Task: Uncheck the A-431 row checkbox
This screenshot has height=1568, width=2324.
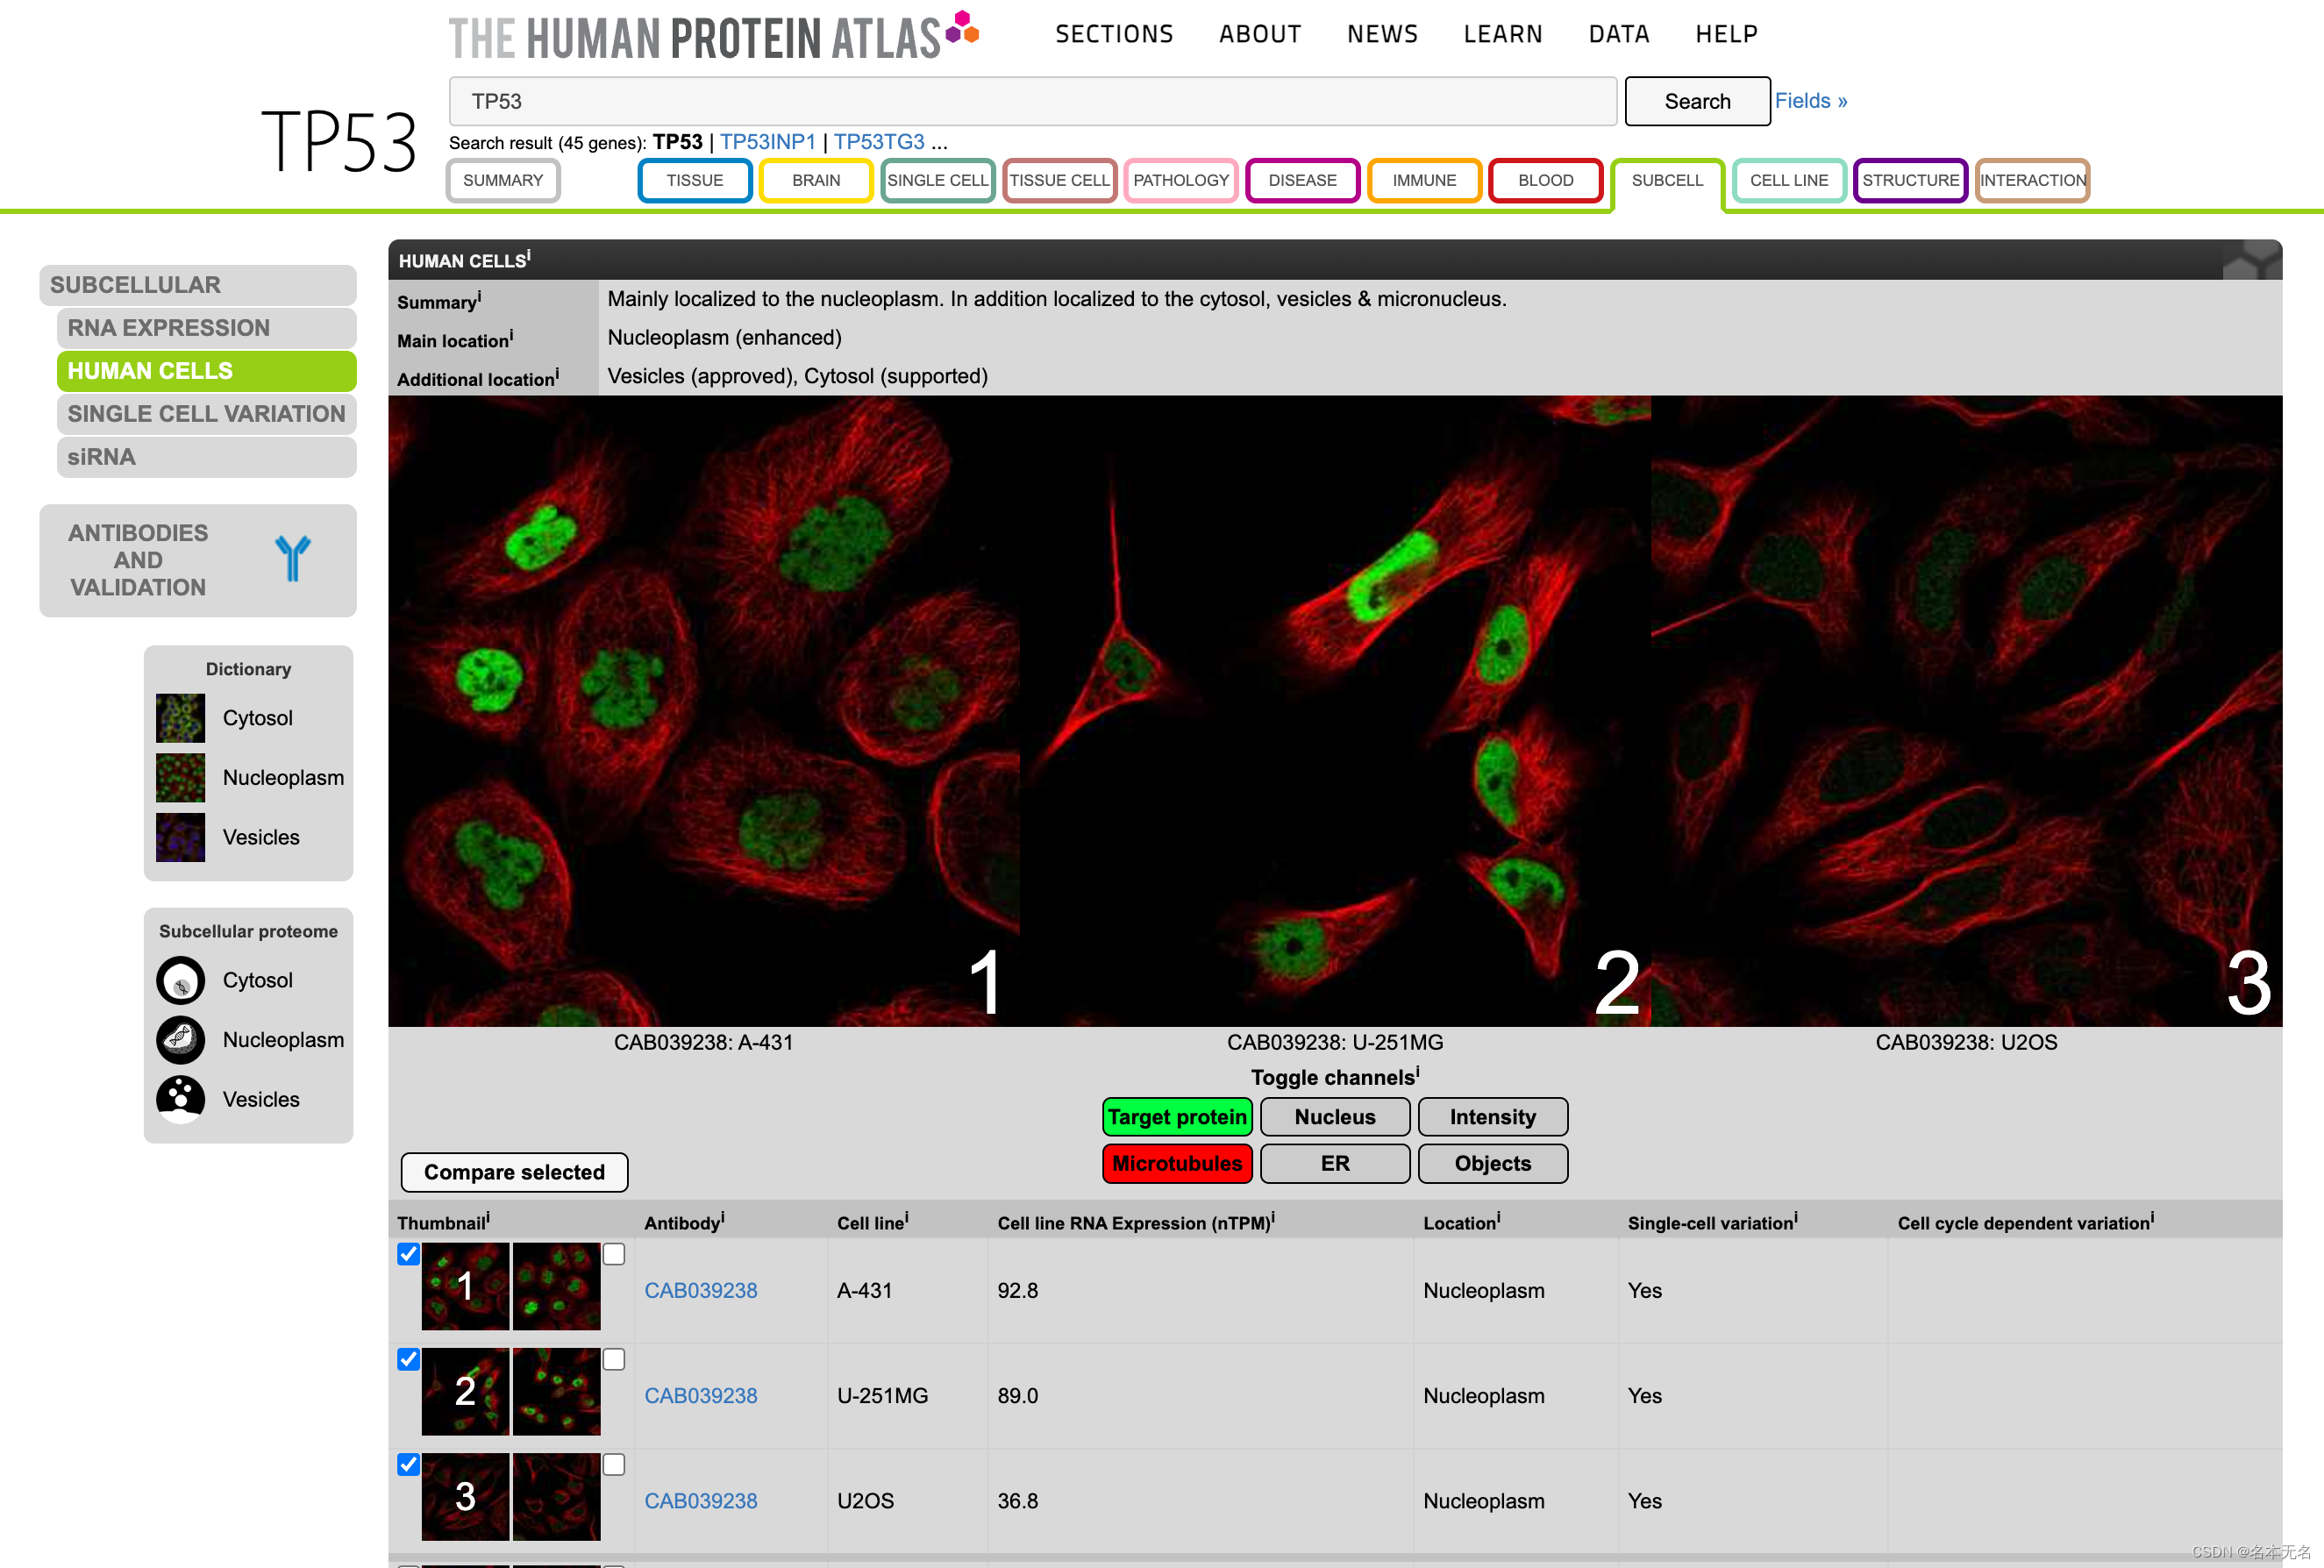Action: (x=408, y=1254)
